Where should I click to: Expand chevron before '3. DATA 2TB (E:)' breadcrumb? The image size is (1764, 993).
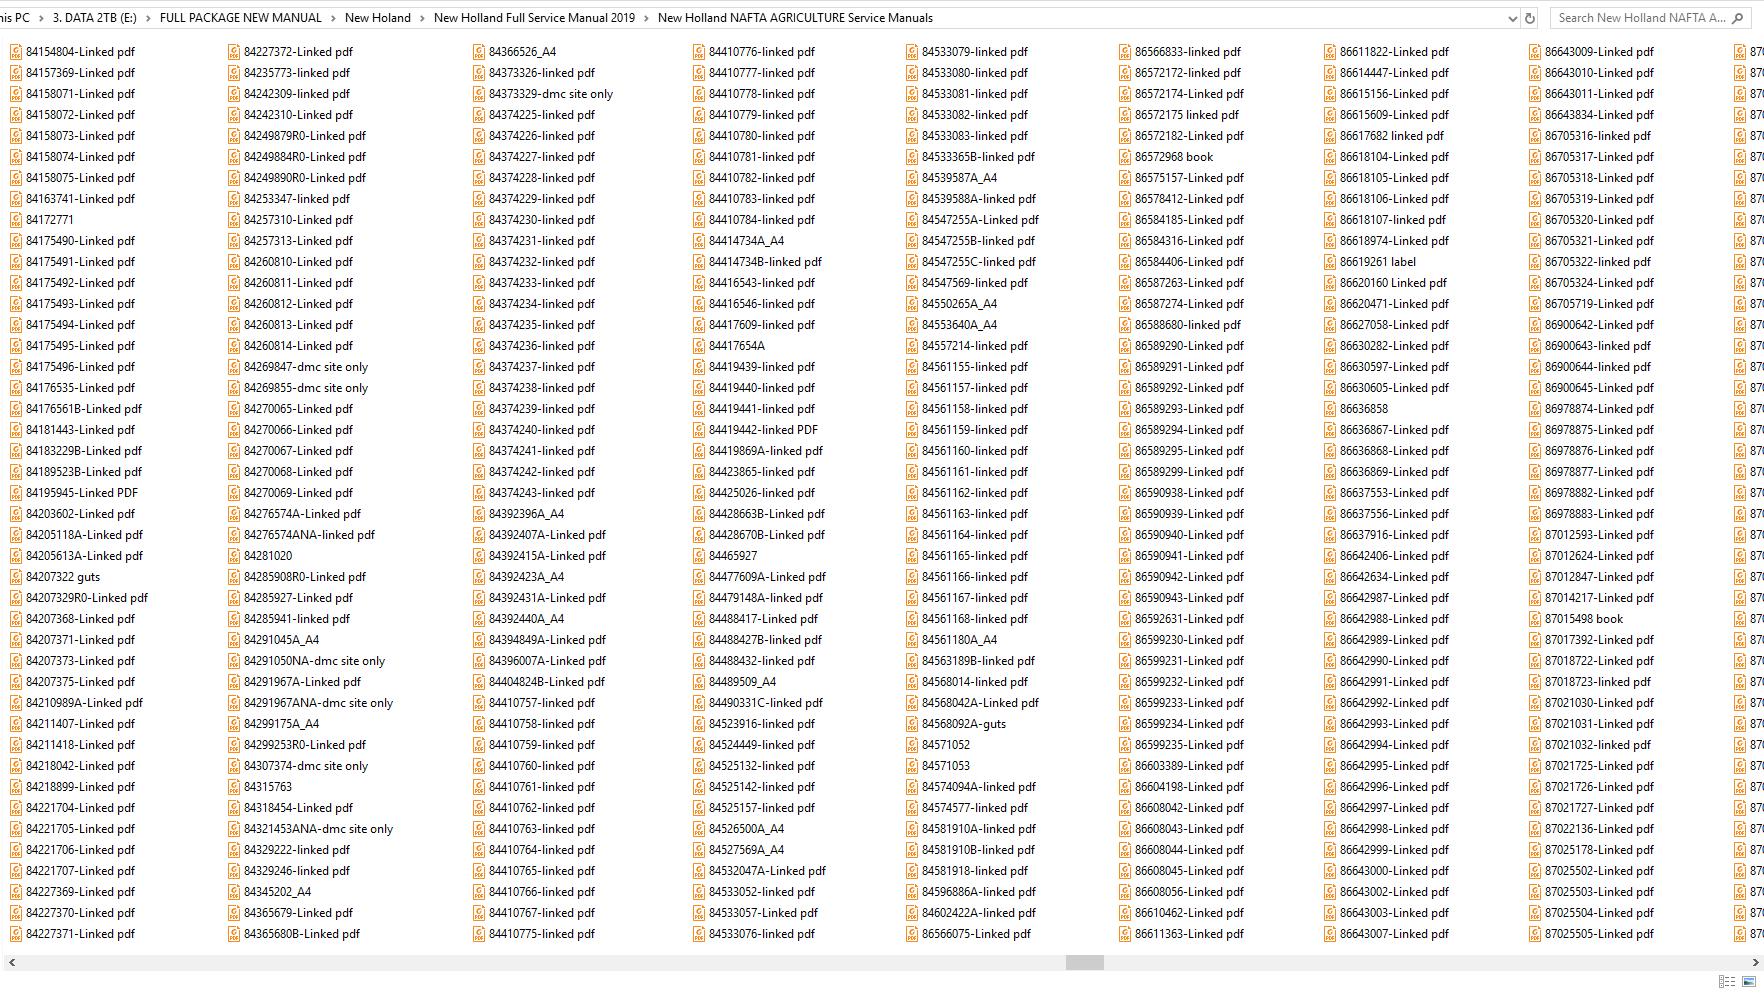click(x=41, y=18)
